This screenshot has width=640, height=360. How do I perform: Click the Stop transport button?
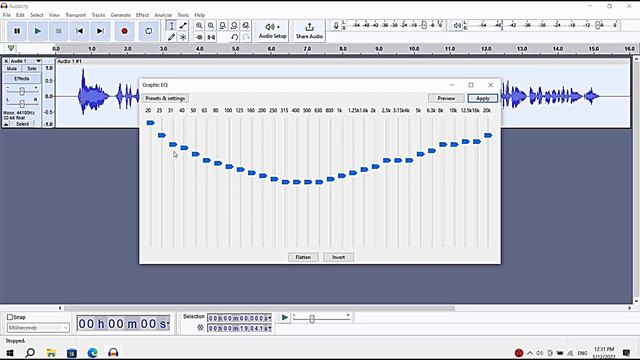click(x=59, y=31)
